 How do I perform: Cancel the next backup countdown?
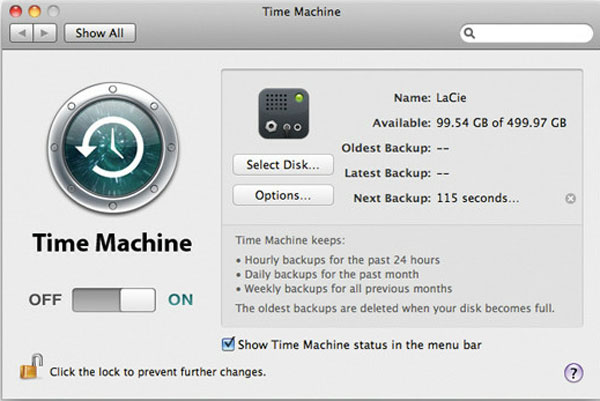[x=570, y=198]
